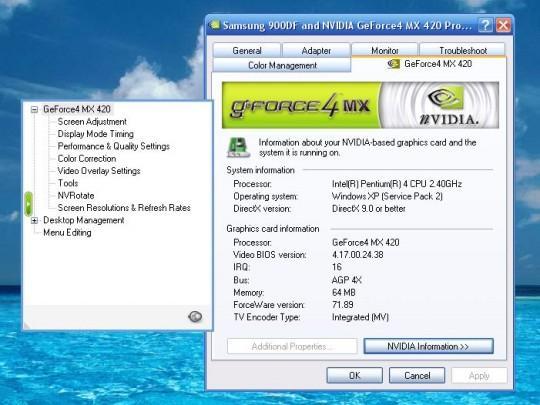Select Desktop Management tree item
This screenshot has width=540, height=405.
[84, 220]
